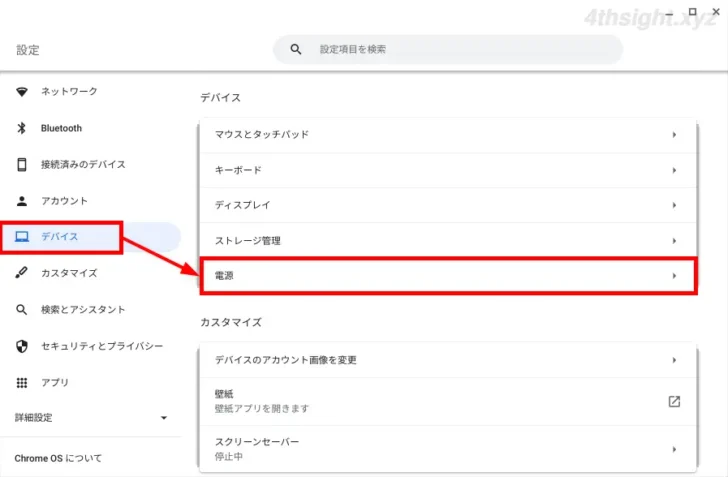Click the laptop icon for デバイス
728x477 pixels.
tap(21, 237)
